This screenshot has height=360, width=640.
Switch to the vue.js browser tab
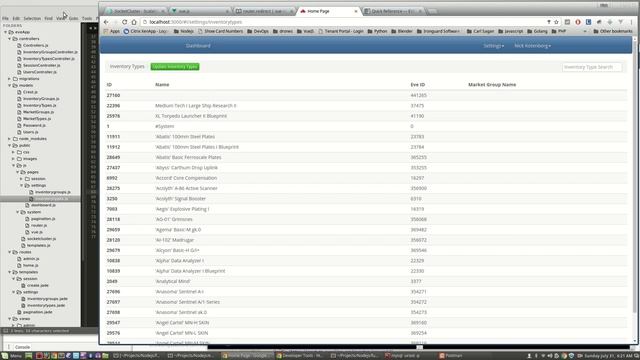[x=199, y=11]
